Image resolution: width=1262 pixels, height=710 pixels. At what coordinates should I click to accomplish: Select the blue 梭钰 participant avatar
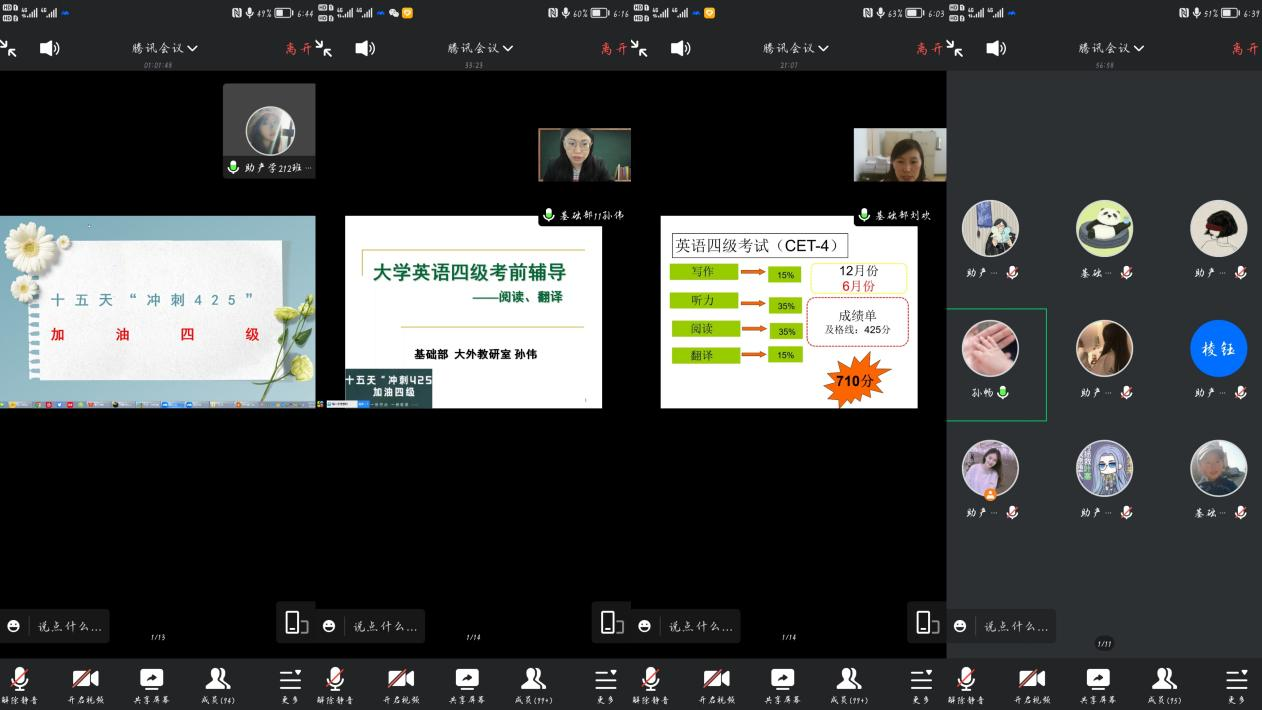click(x=1219, y=349)
